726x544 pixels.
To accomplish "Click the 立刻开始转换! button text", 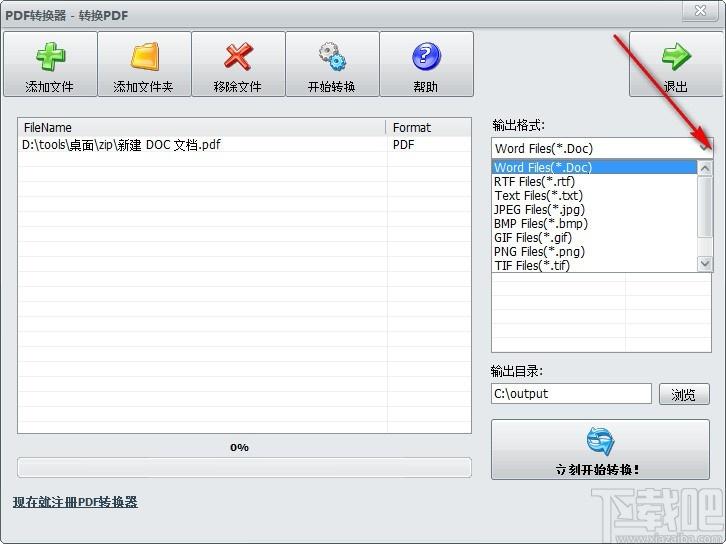I will tap(598, 469).
